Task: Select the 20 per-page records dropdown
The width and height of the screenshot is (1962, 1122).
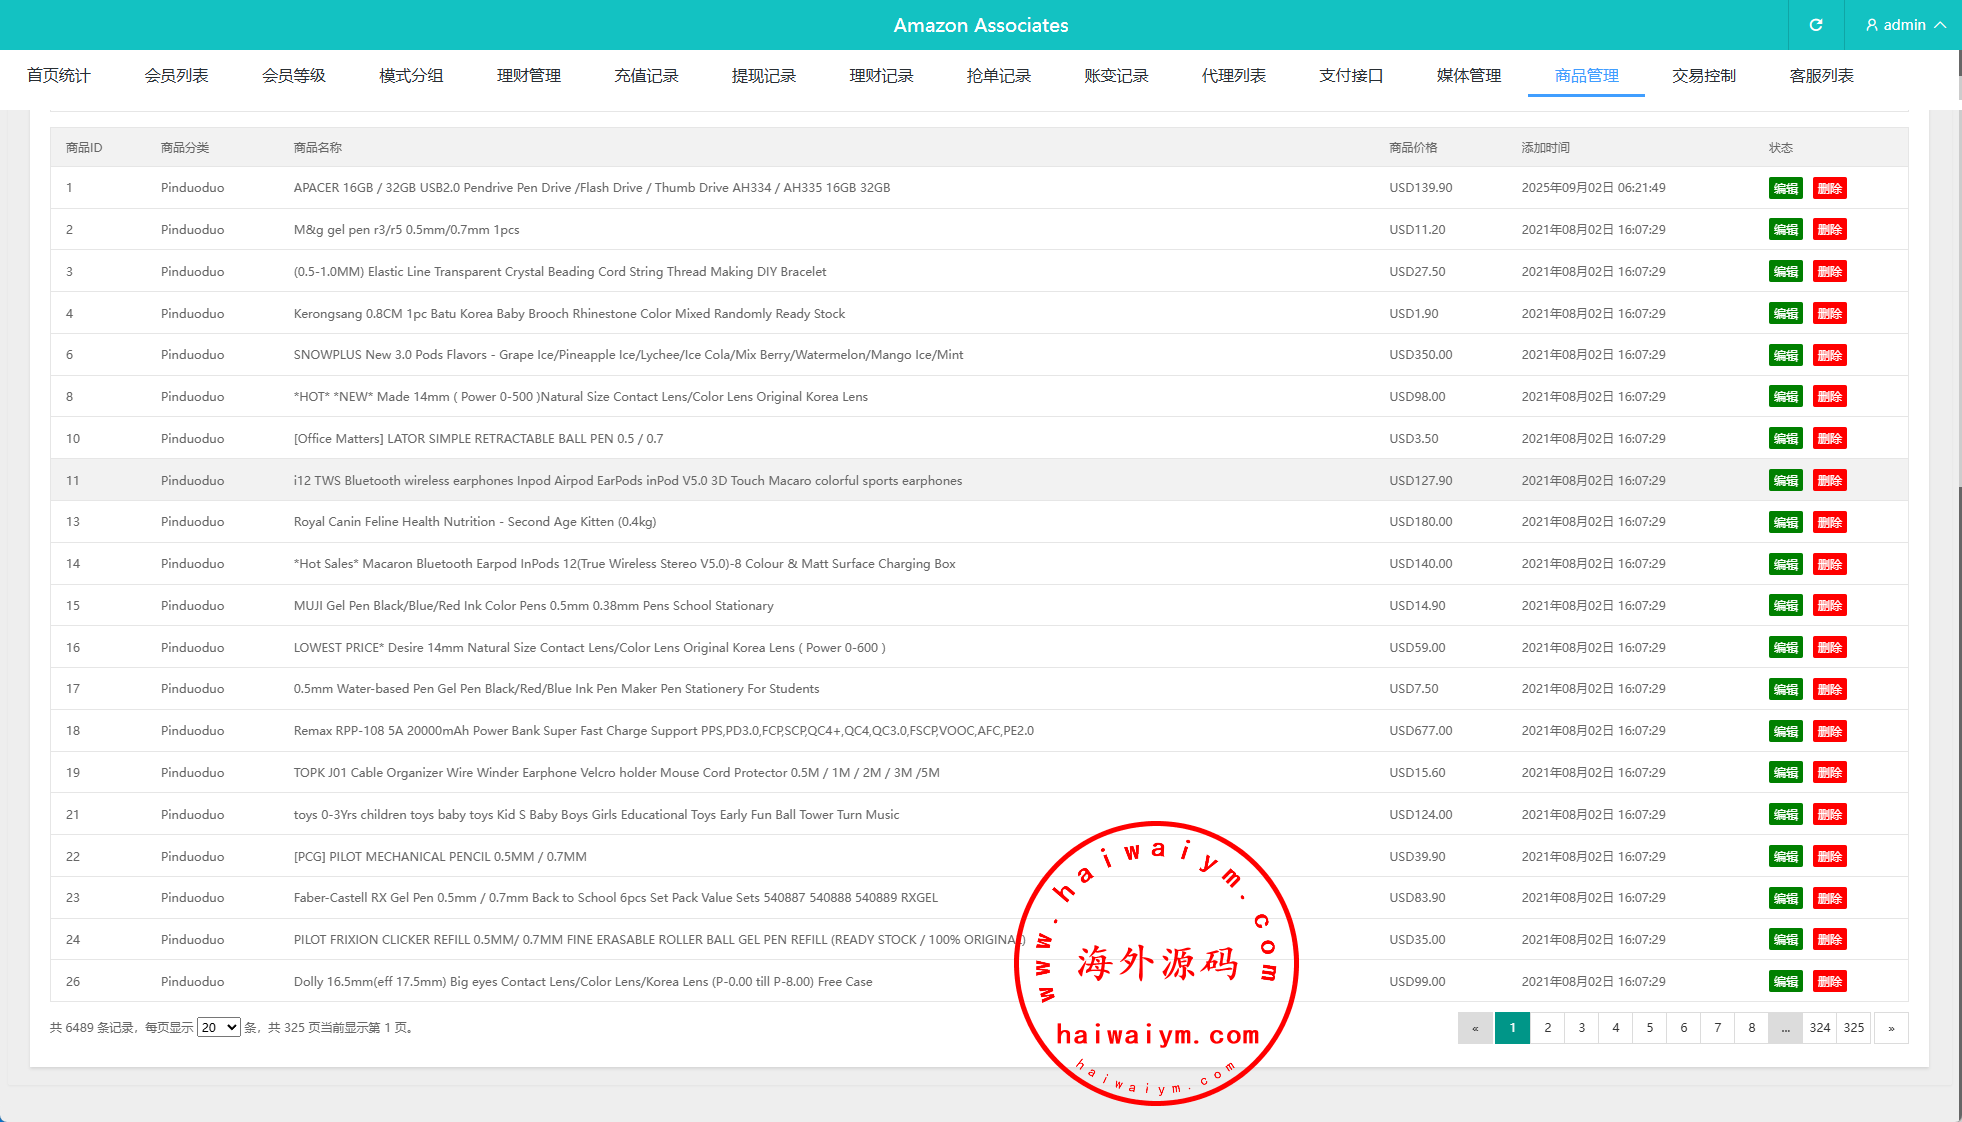Action: (218, 1027)
